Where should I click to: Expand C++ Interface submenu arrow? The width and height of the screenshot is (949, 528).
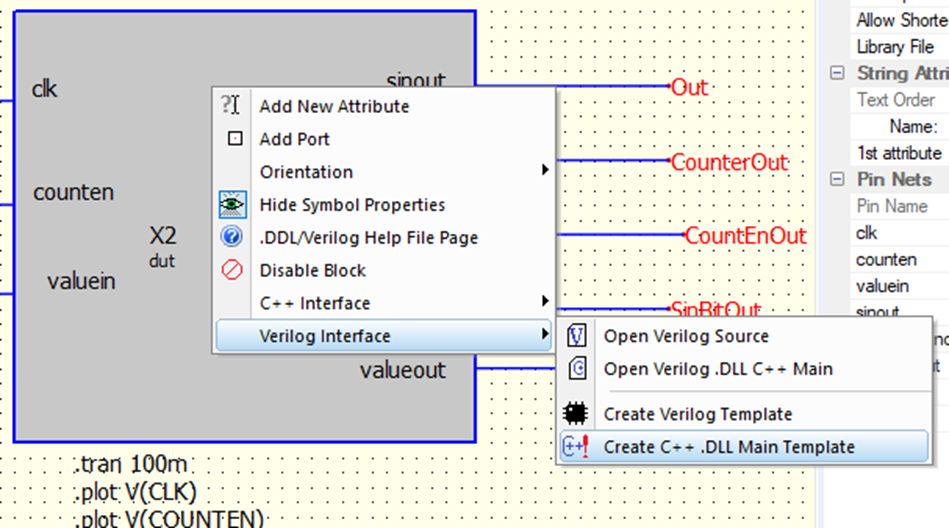click(545, 301)
